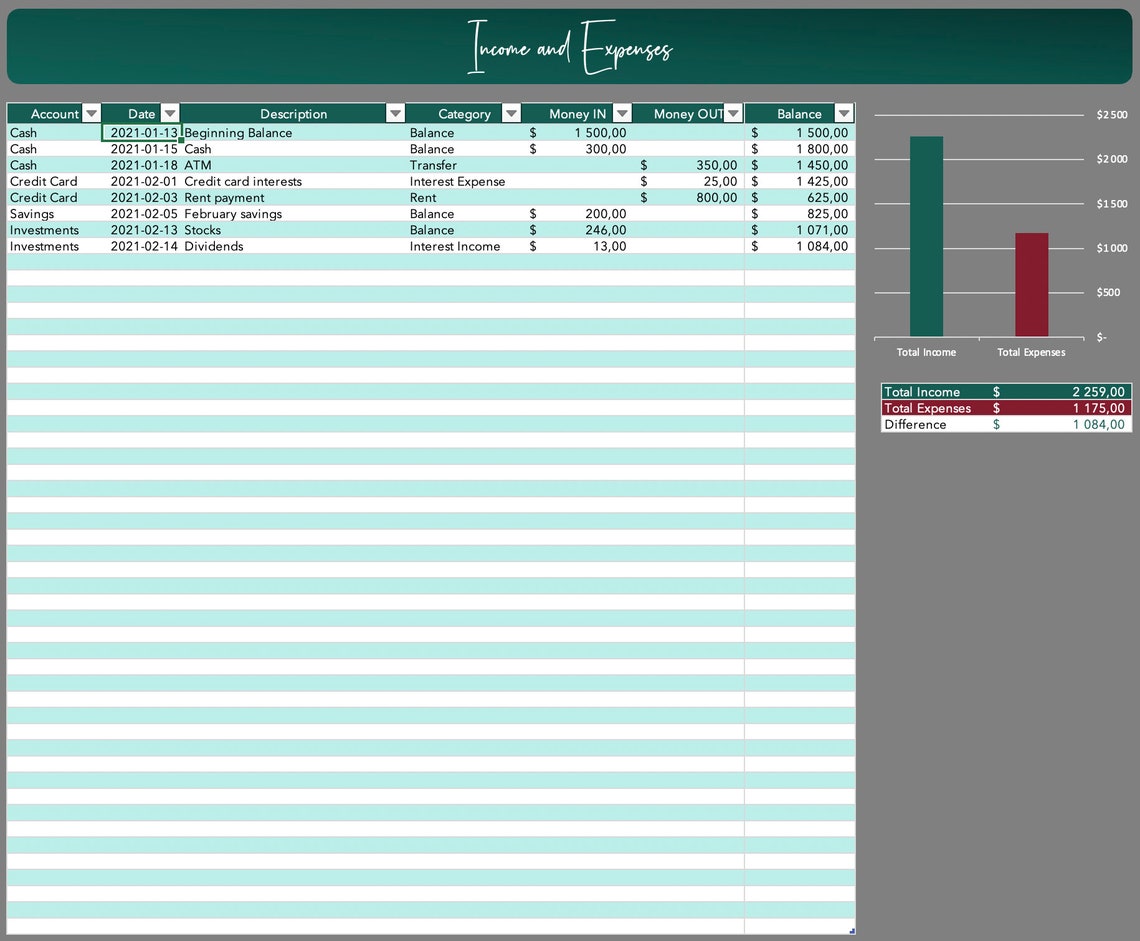Click the table resize handle bottom right
Viewport: 1140px width, 941px height.
point(851,930)
